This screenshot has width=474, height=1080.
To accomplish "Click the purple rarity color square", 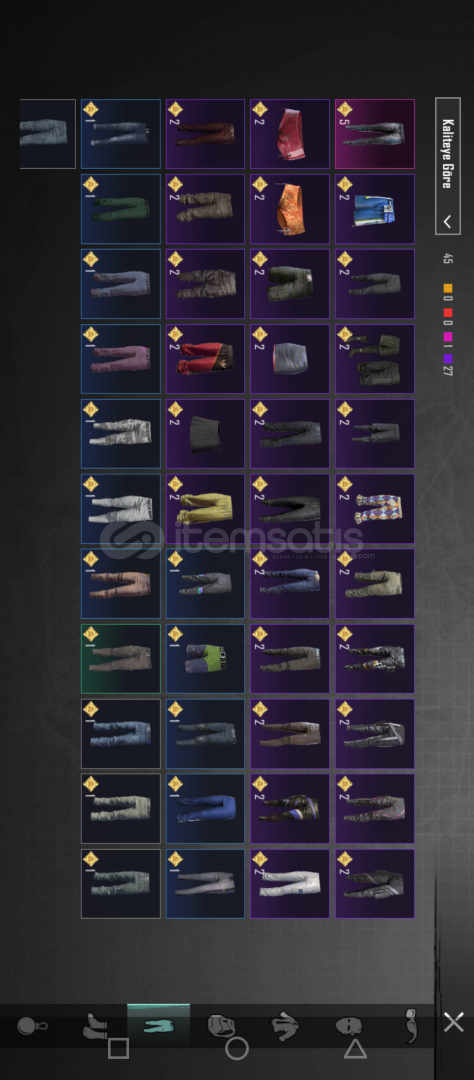I will (x=448, y=358).
